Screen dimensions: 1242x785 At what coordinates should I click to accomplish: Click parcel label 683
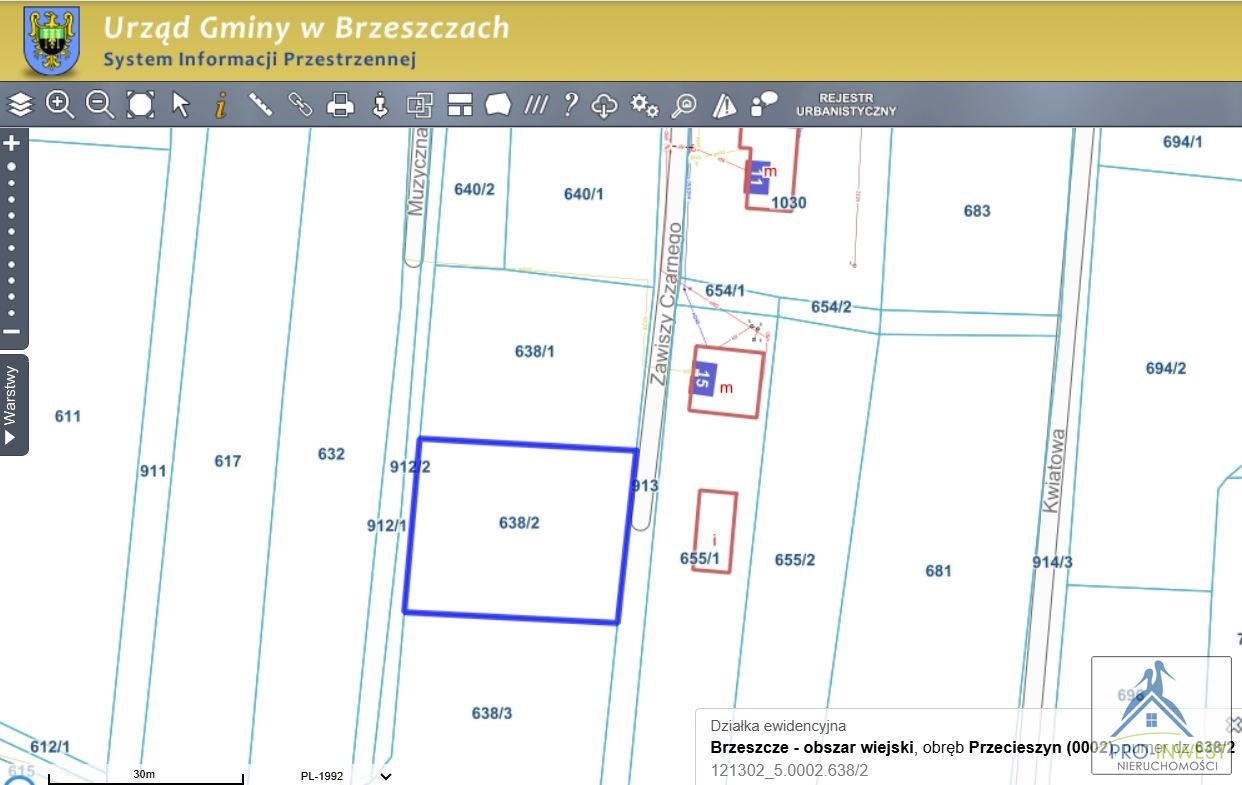(977, 211)
